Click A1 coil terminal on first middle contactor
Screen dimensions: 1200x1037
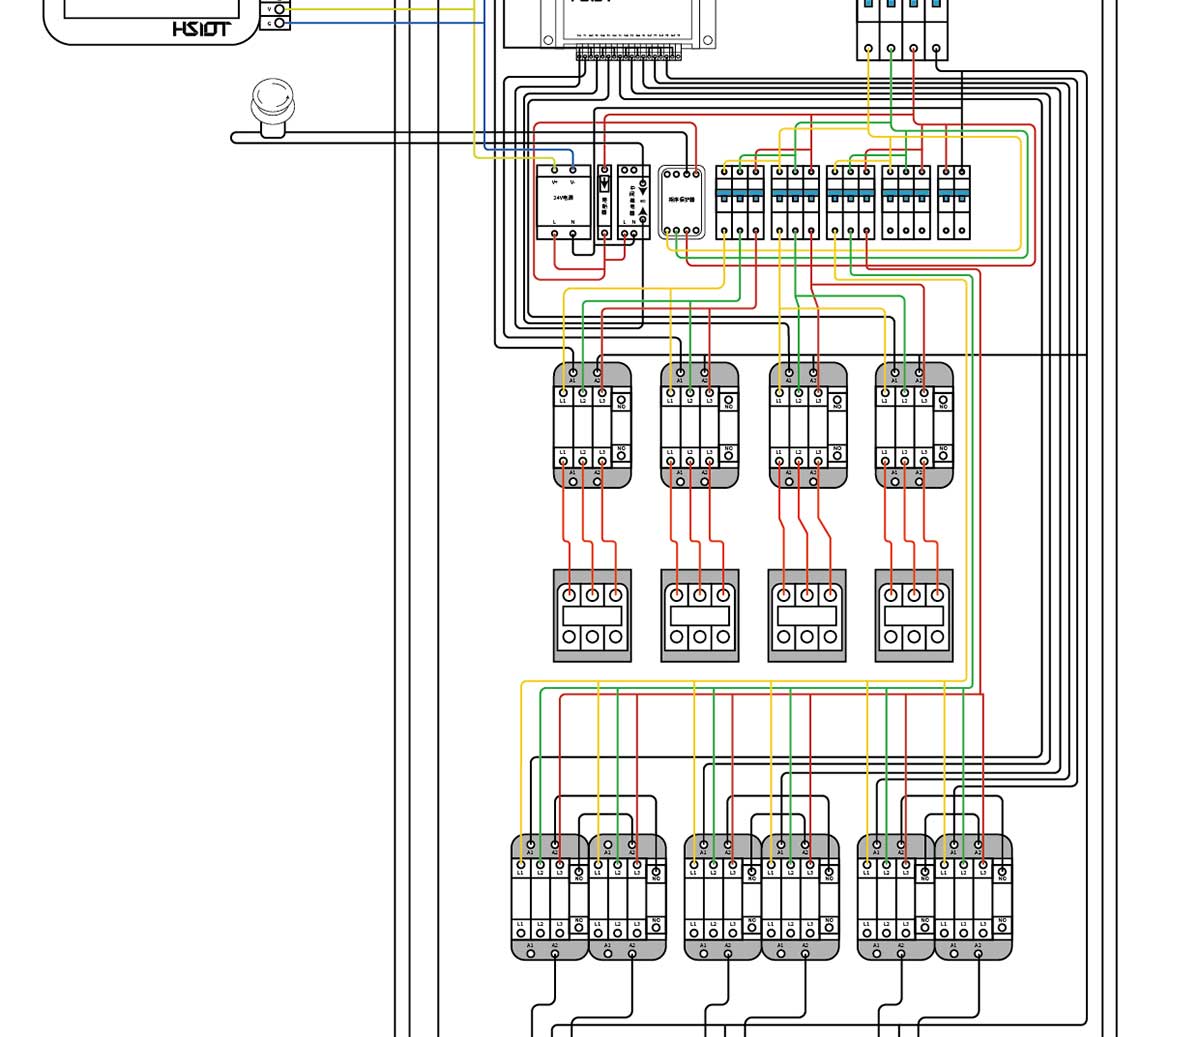pos(572,373)
